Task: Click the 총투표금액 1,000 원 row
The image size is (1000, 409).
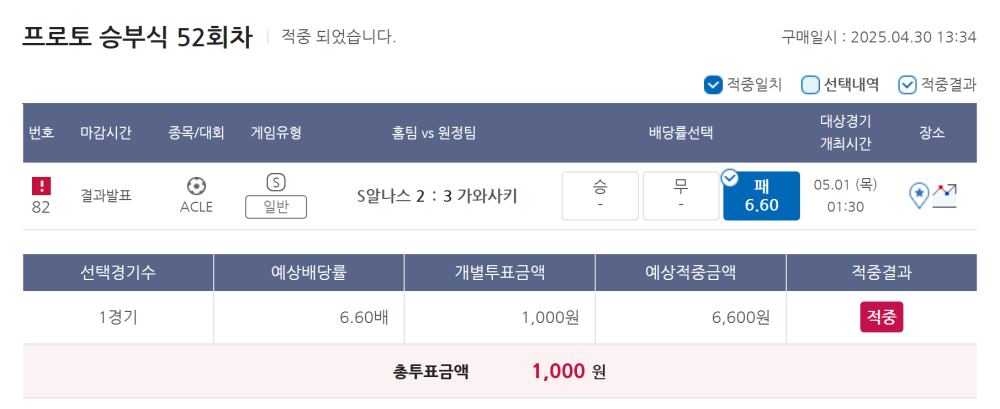Action: (x=500, y=371)
